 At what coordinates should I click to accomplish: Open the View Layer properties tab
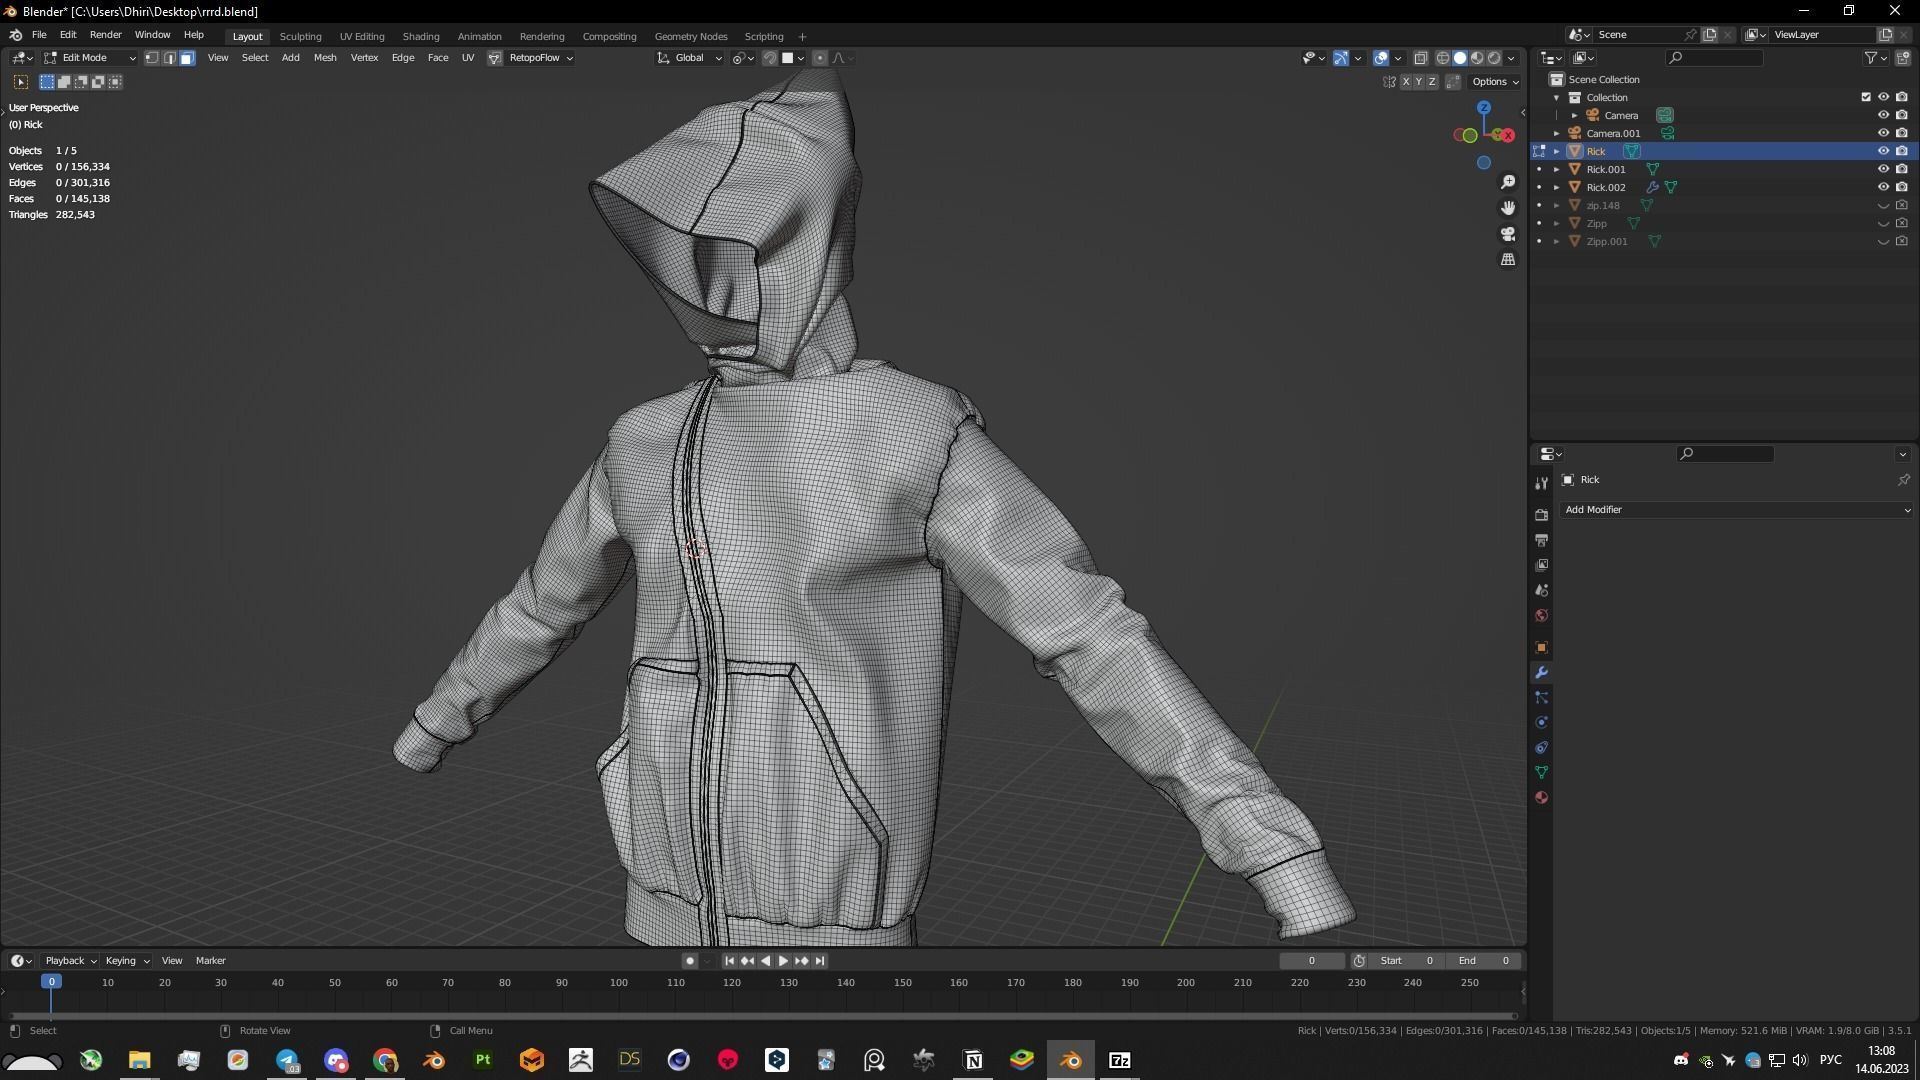tap(1541, 565)
